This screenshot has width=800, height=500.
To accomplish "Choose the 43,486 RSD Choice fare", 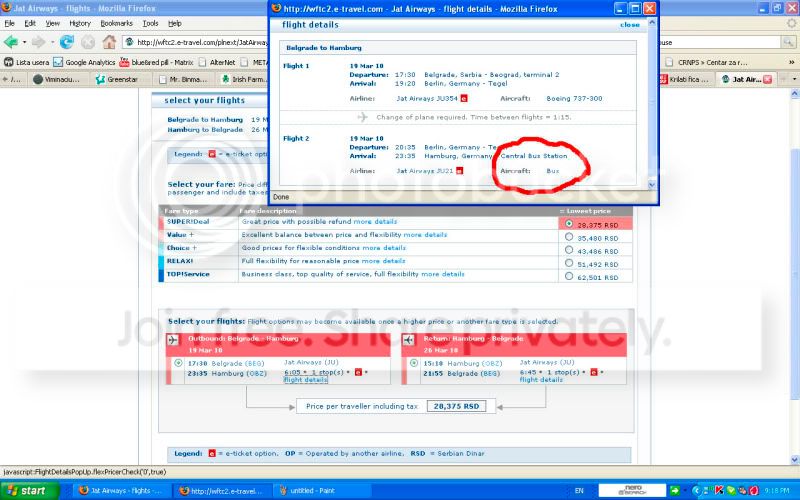I will (x=569, y=250).
